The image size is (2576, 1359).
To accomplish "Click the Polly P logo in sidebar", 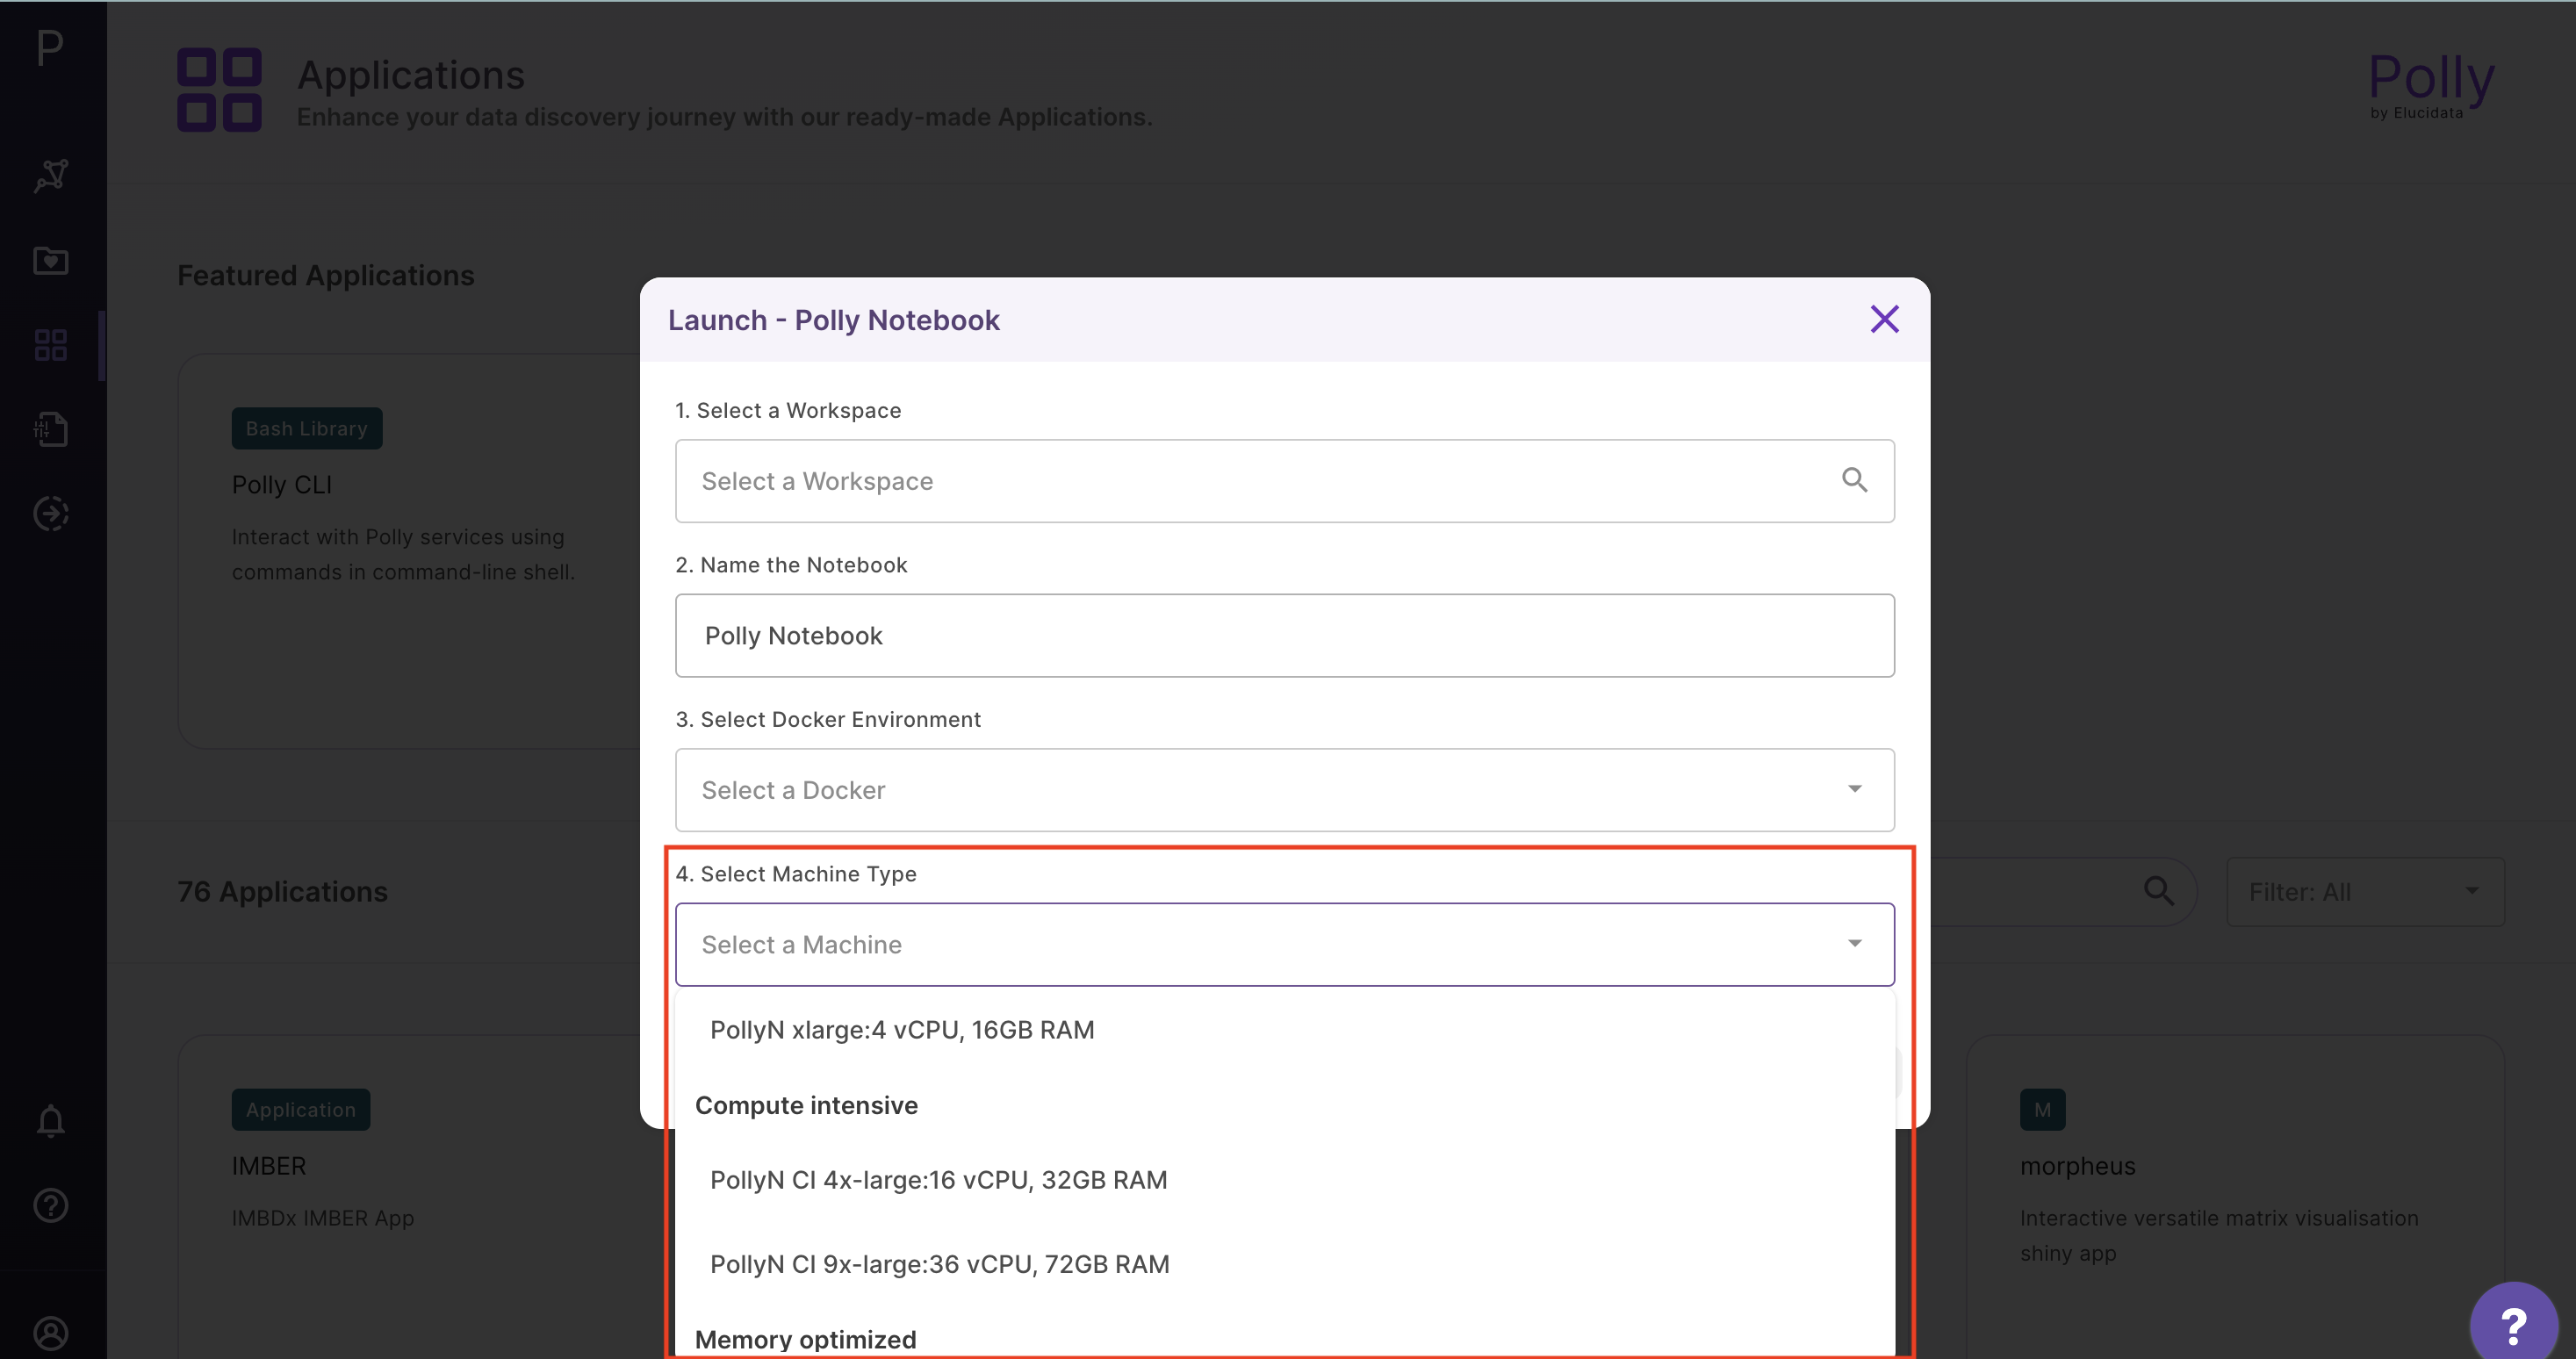I will tap(50, 47).
